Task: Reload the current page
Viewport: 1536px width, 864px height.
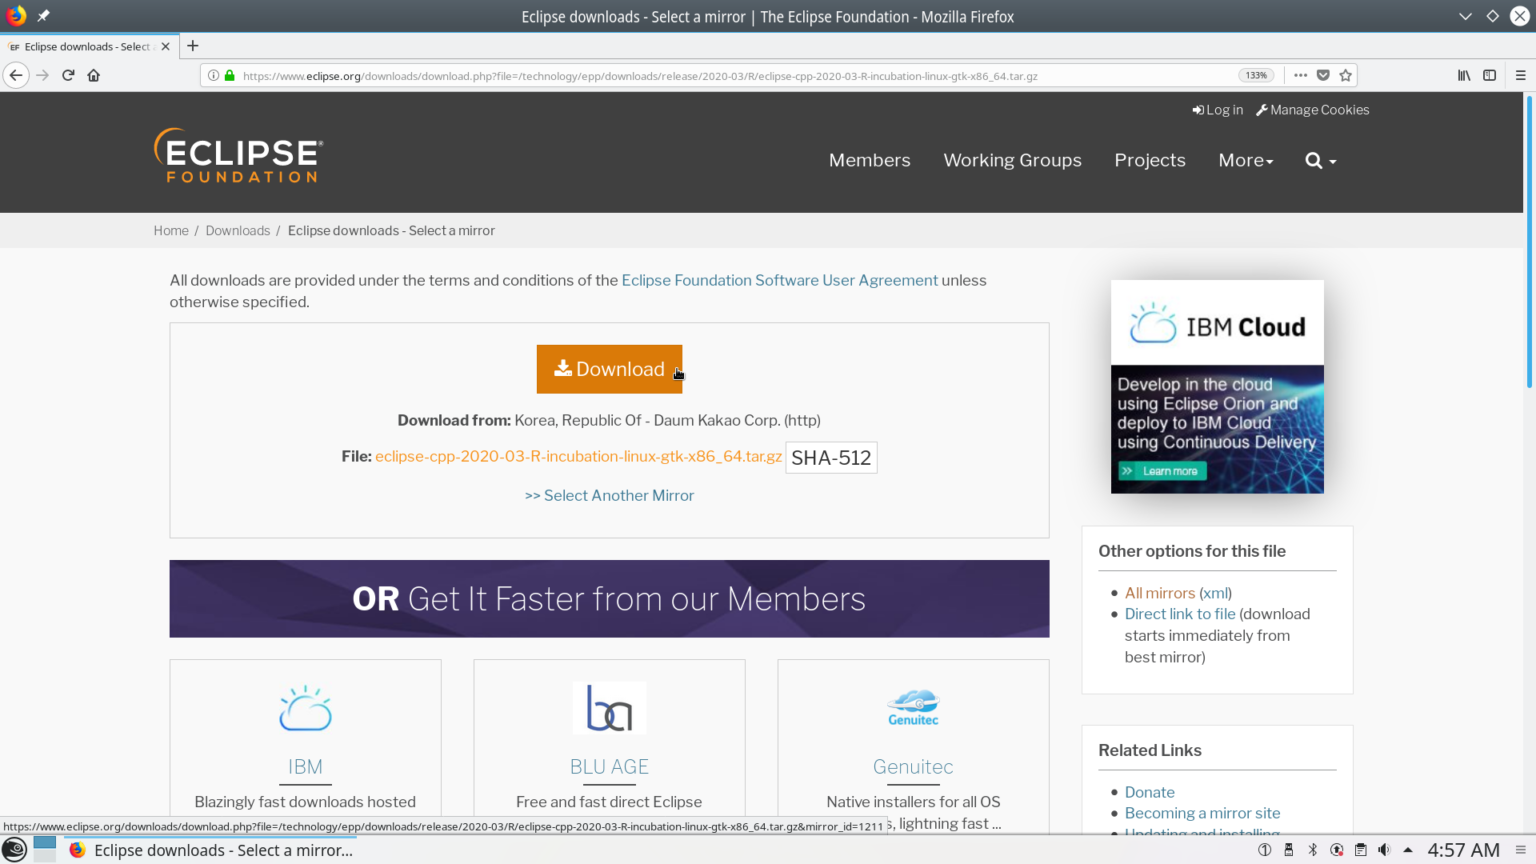Action: coord(67,74)
